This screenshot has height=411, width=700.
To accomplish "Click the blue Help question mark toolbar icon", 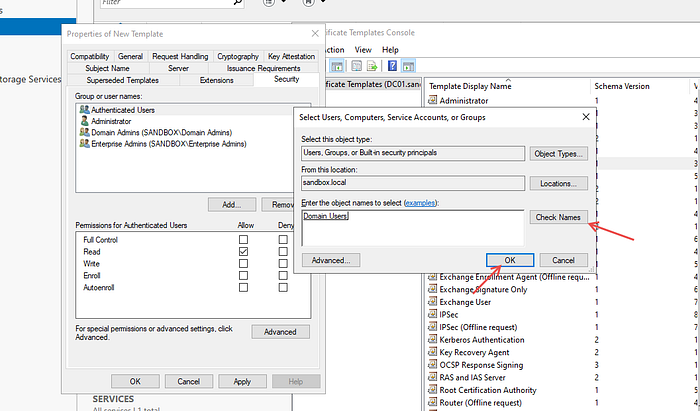I will [x=392, y=66].
